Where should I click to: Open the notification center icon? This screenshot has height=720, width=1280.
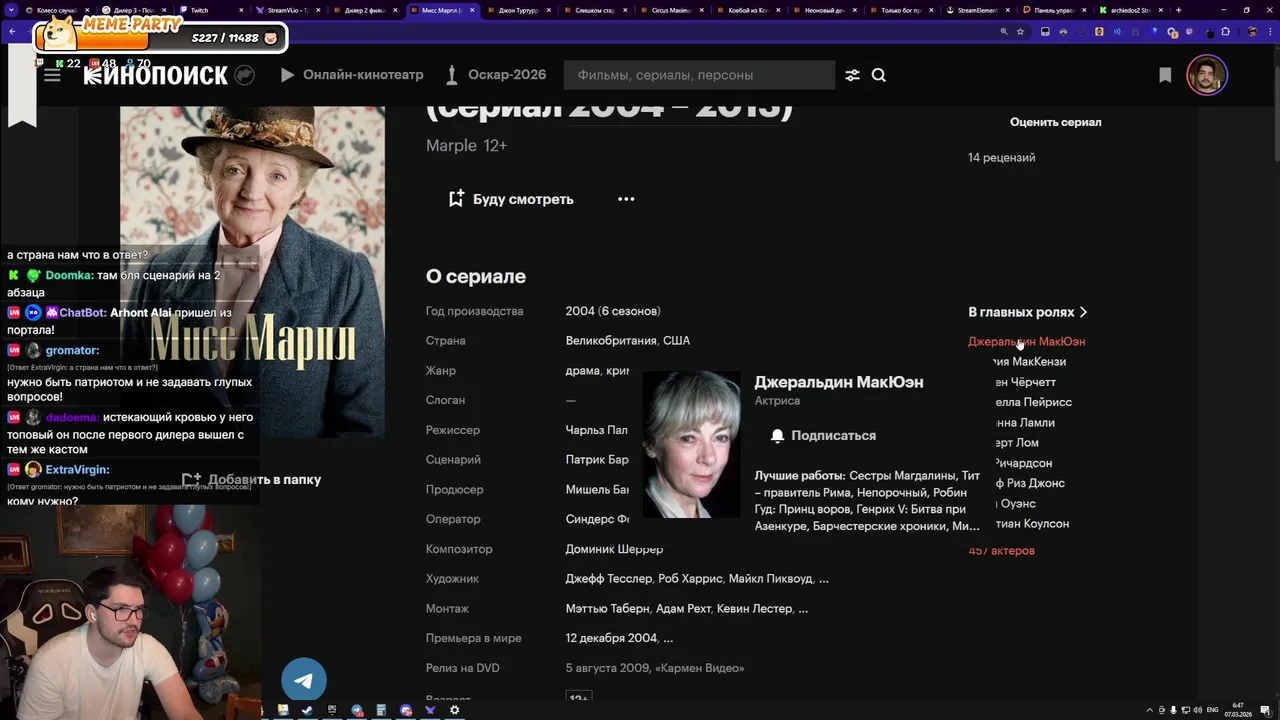coord(1264,710)
